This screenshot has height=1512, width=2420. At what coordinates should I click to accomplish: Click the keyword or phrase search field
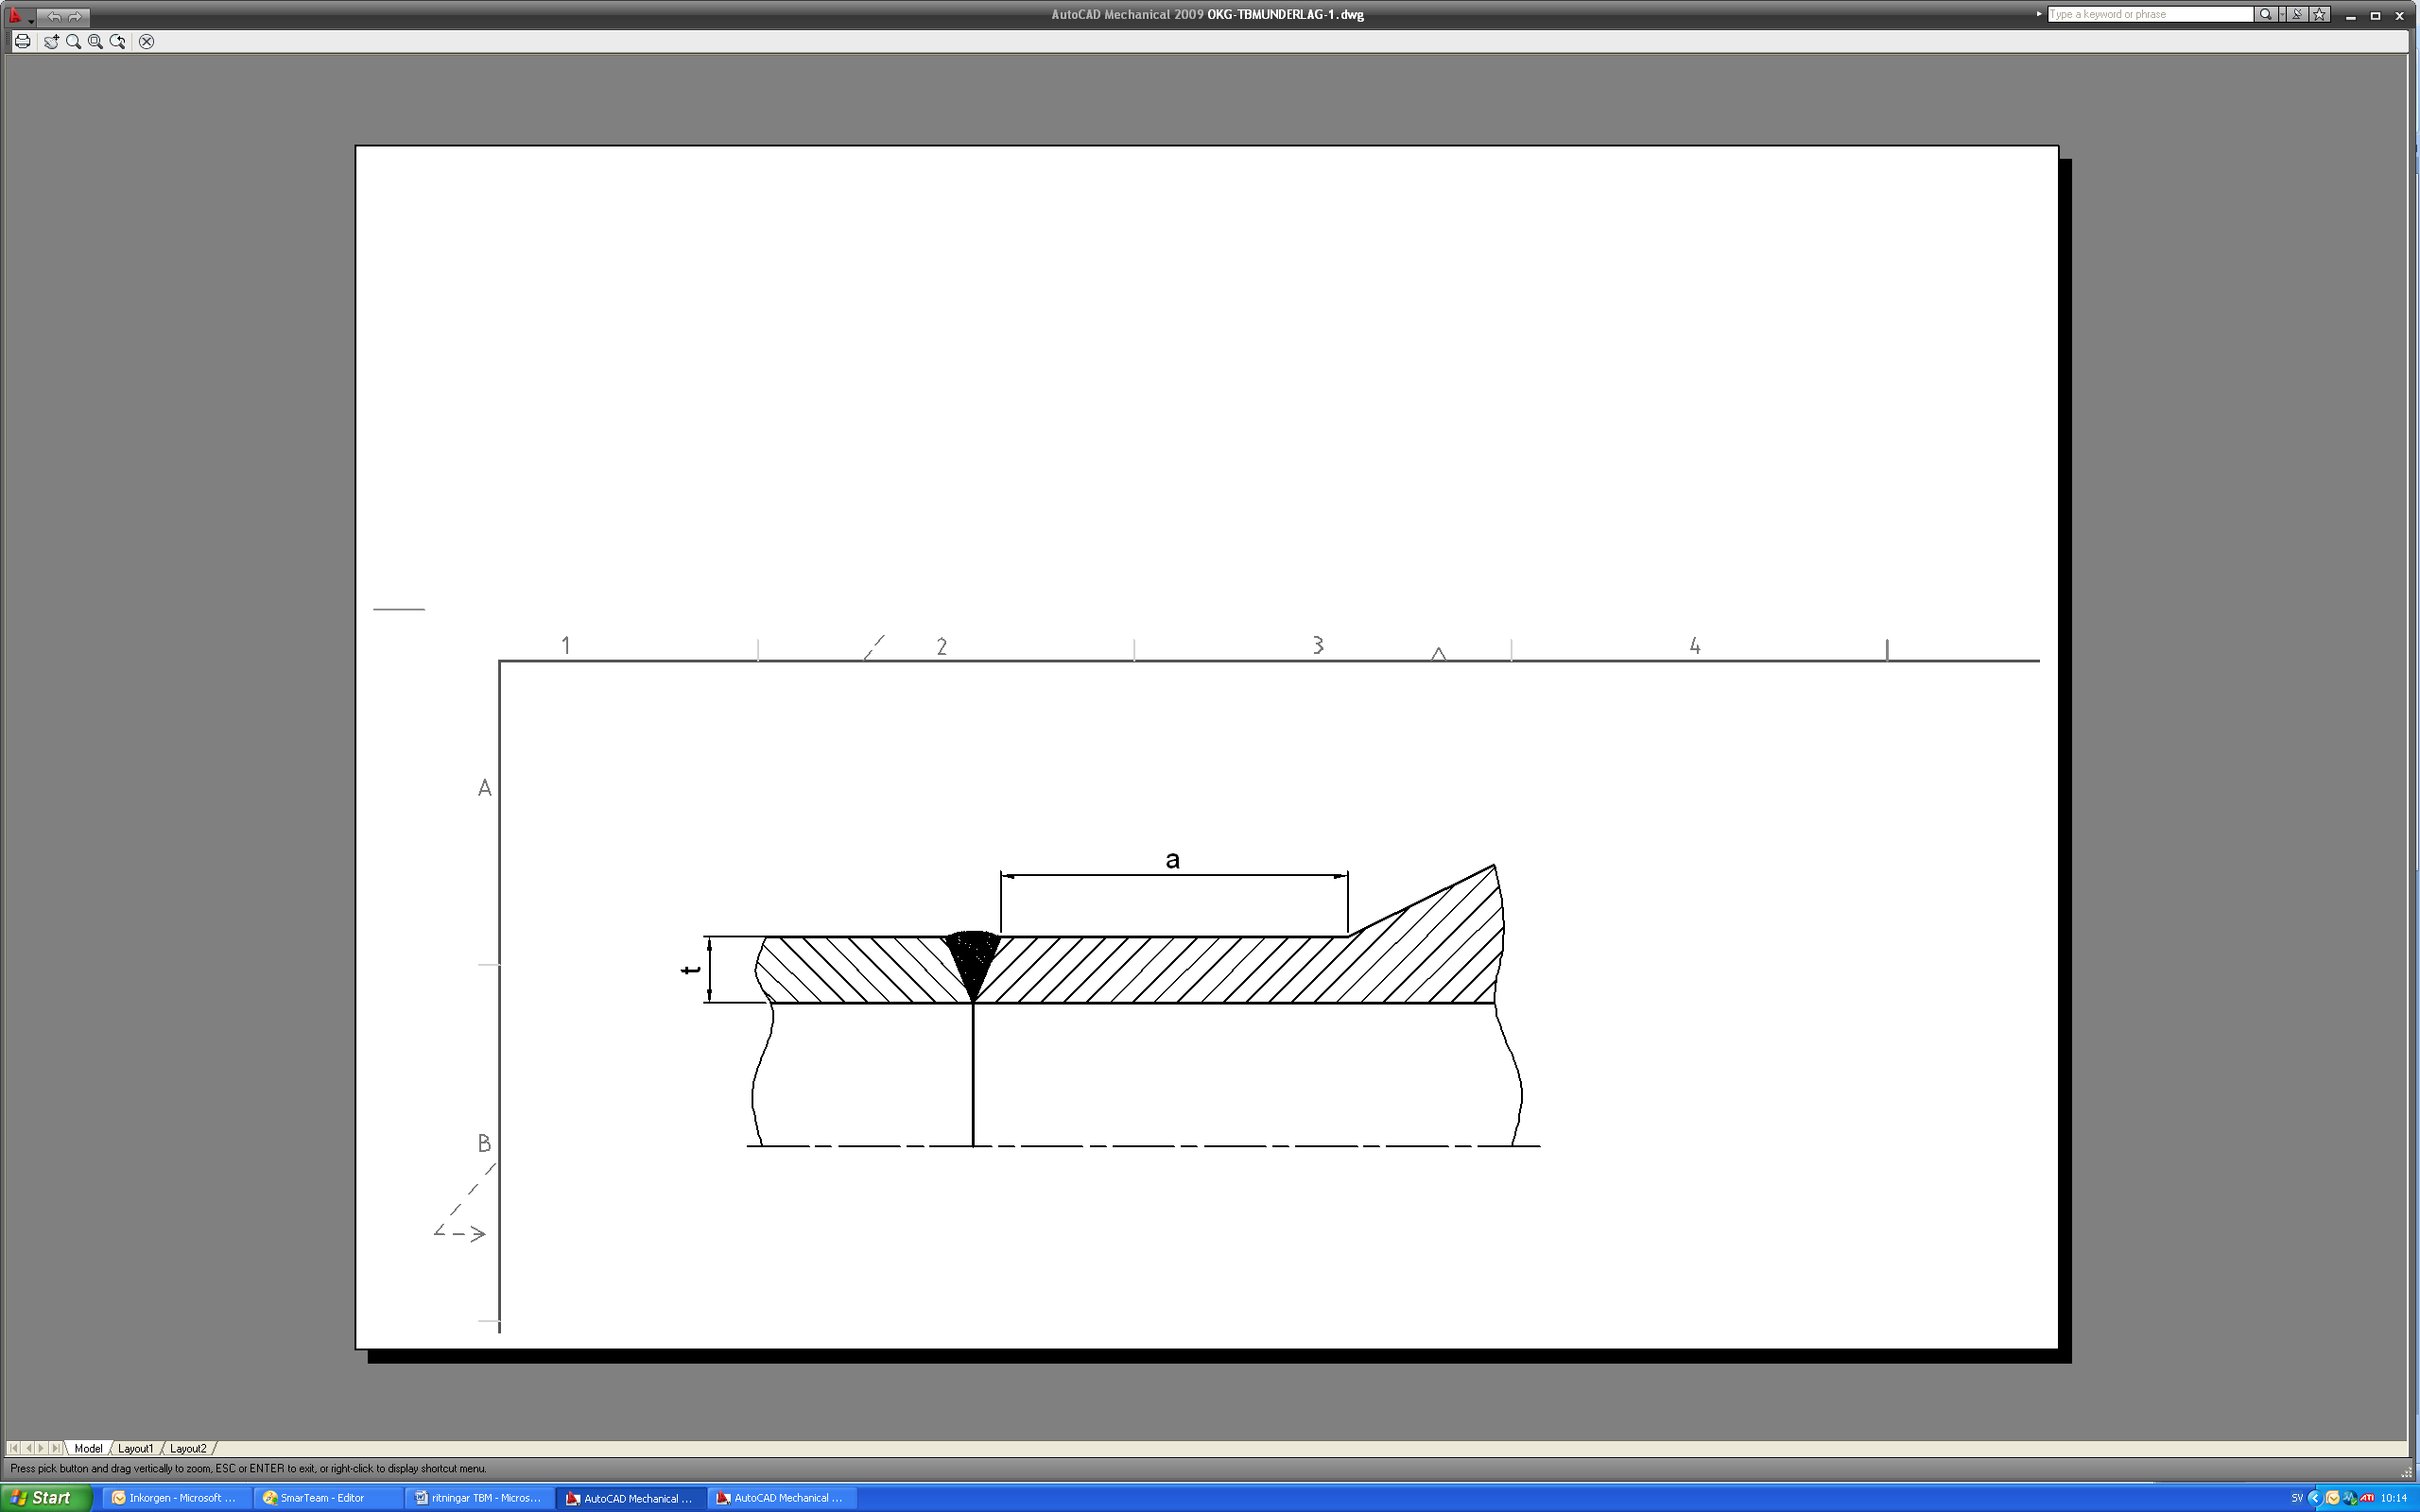(x=2150, y=14)
